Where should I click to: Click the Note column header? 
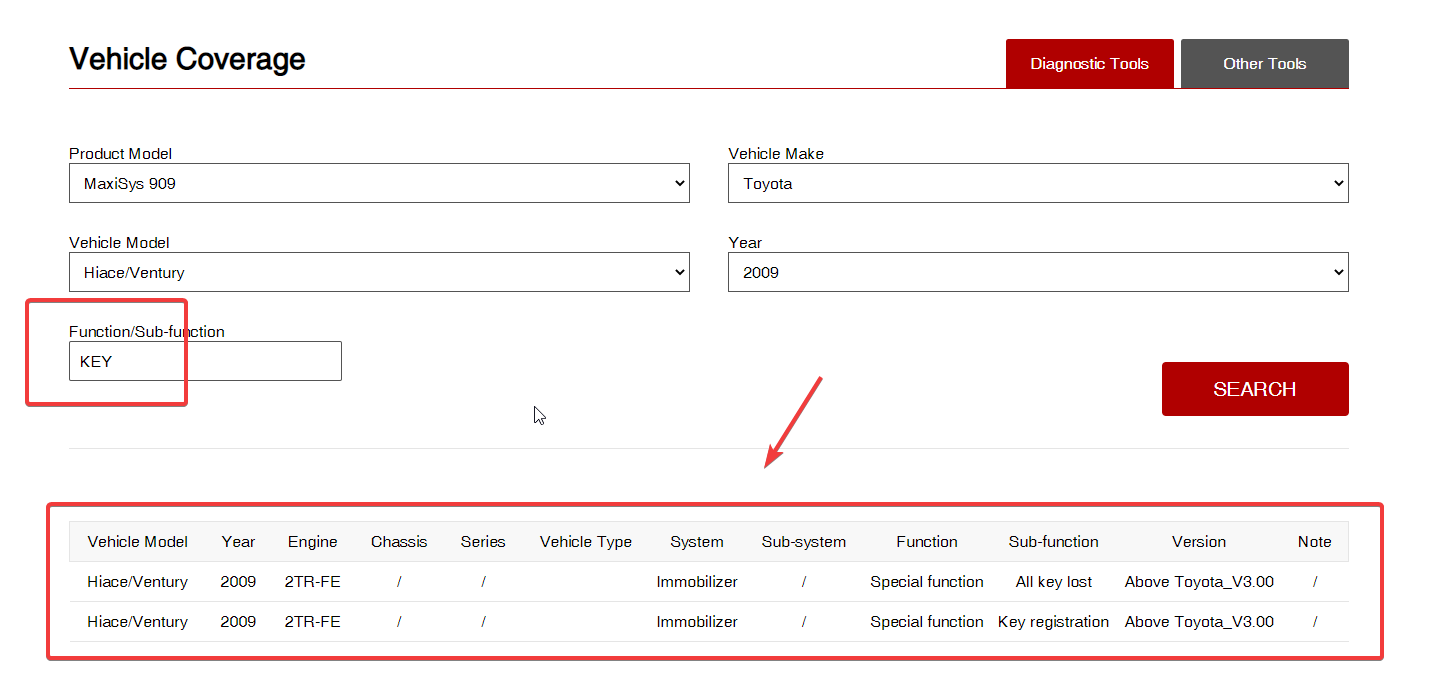(x=1314, y=542)
